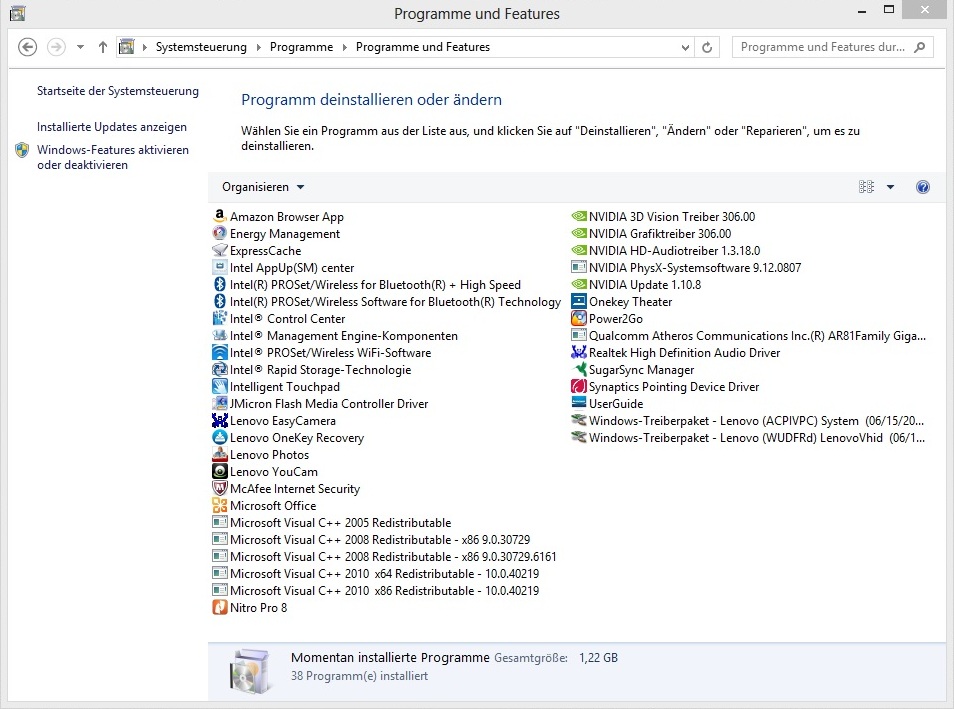Click the Intel PROSet/Wireless WiFi-Software icon
The width and height of the screenshot is (954, 709).
click(x=220, y=352)
